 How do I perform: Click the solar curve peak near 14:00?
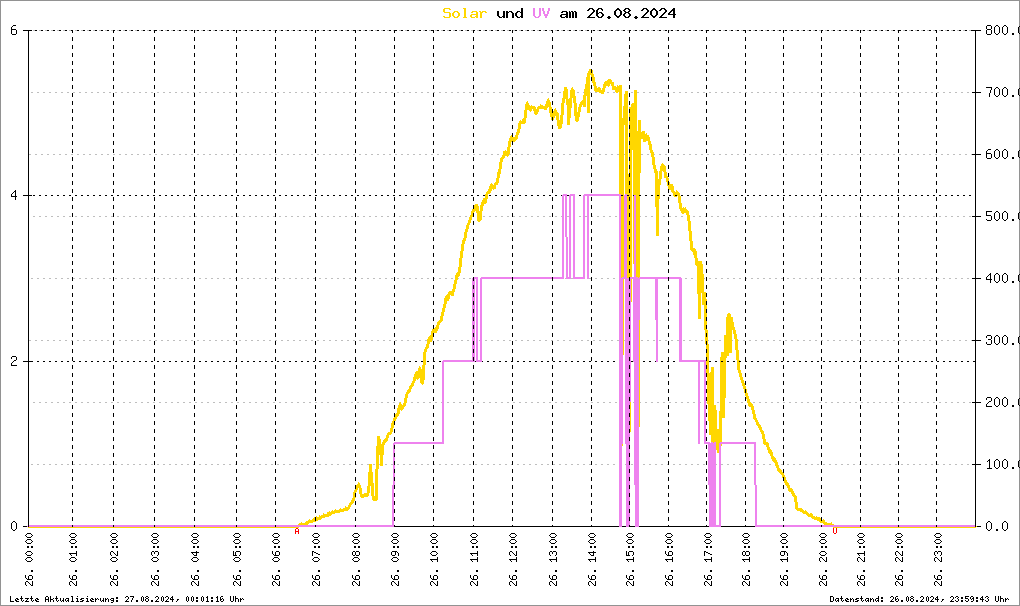coord(591,71)
